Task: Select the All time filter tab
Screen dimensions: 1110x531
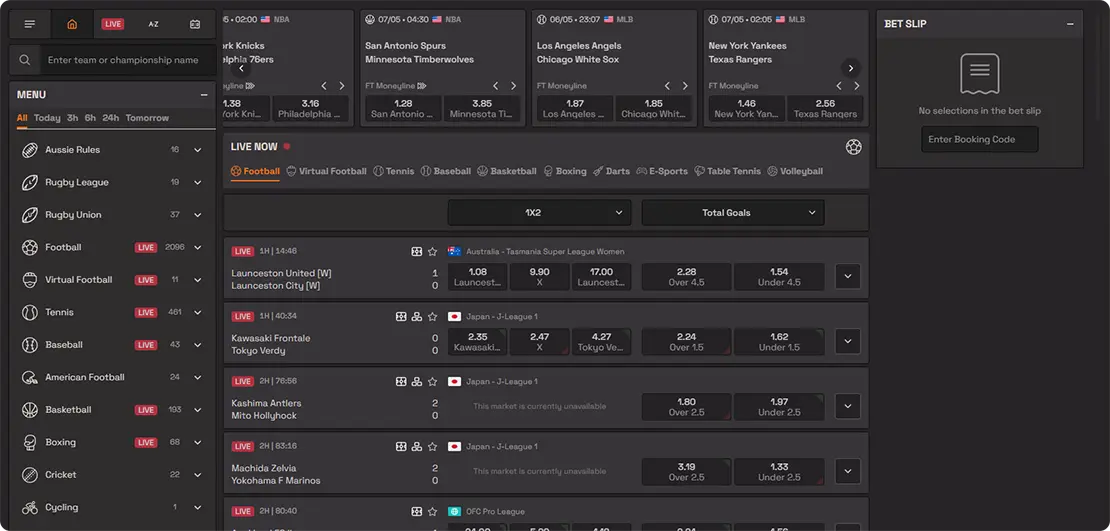Action: coord(22,118)
